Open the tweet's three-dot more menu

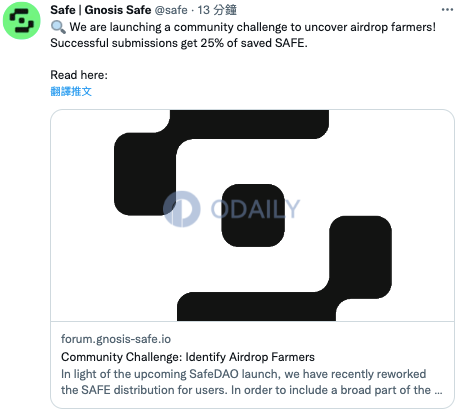point(447,10)
